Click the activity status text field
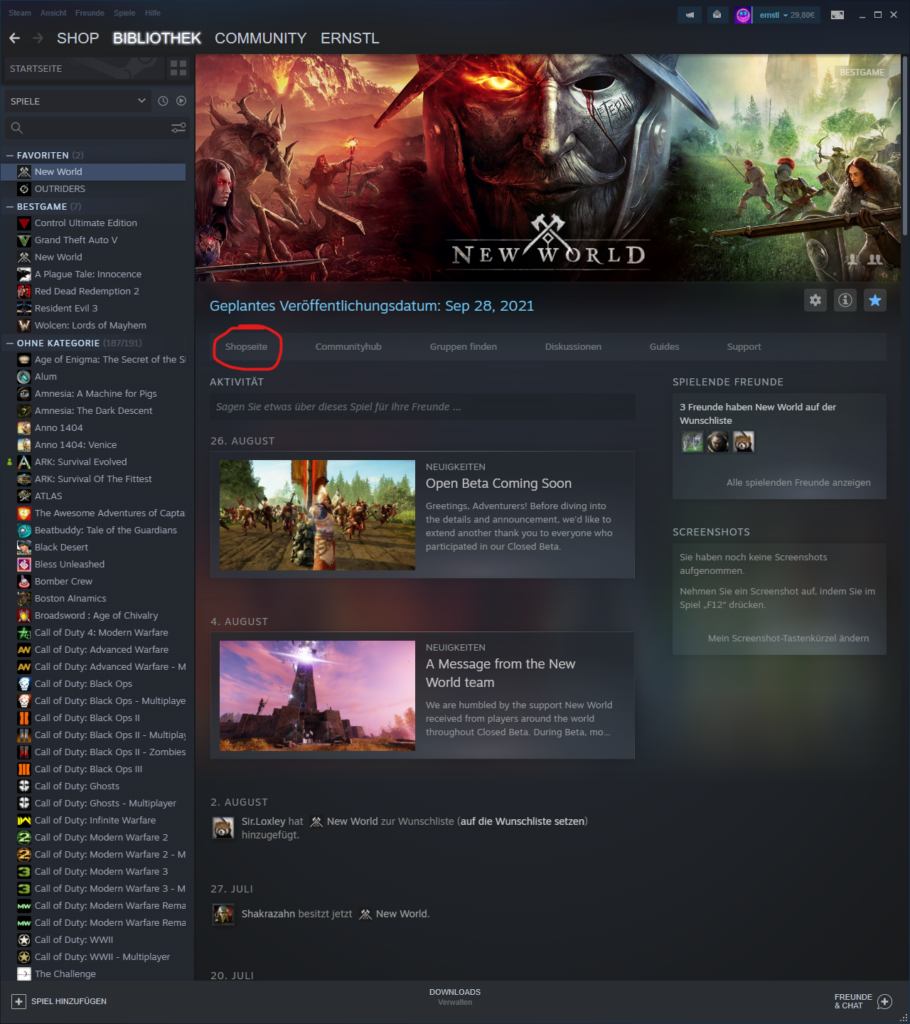This screenshot has width=910, height=1024. [x=422, y=407]
